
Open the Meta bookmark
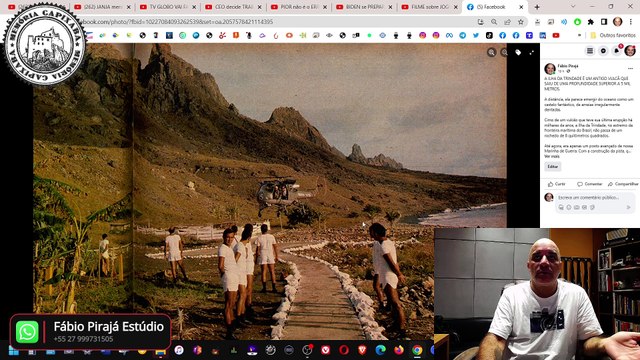pyautogui.click(x=449, y=36)
